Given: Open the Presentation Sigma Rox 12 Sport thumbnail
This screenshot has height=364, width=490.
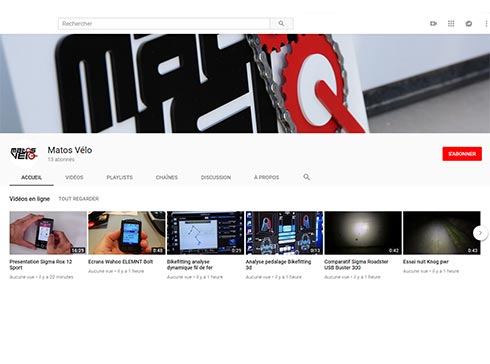Looking at the screenshot, I should [x=48, y=233].
